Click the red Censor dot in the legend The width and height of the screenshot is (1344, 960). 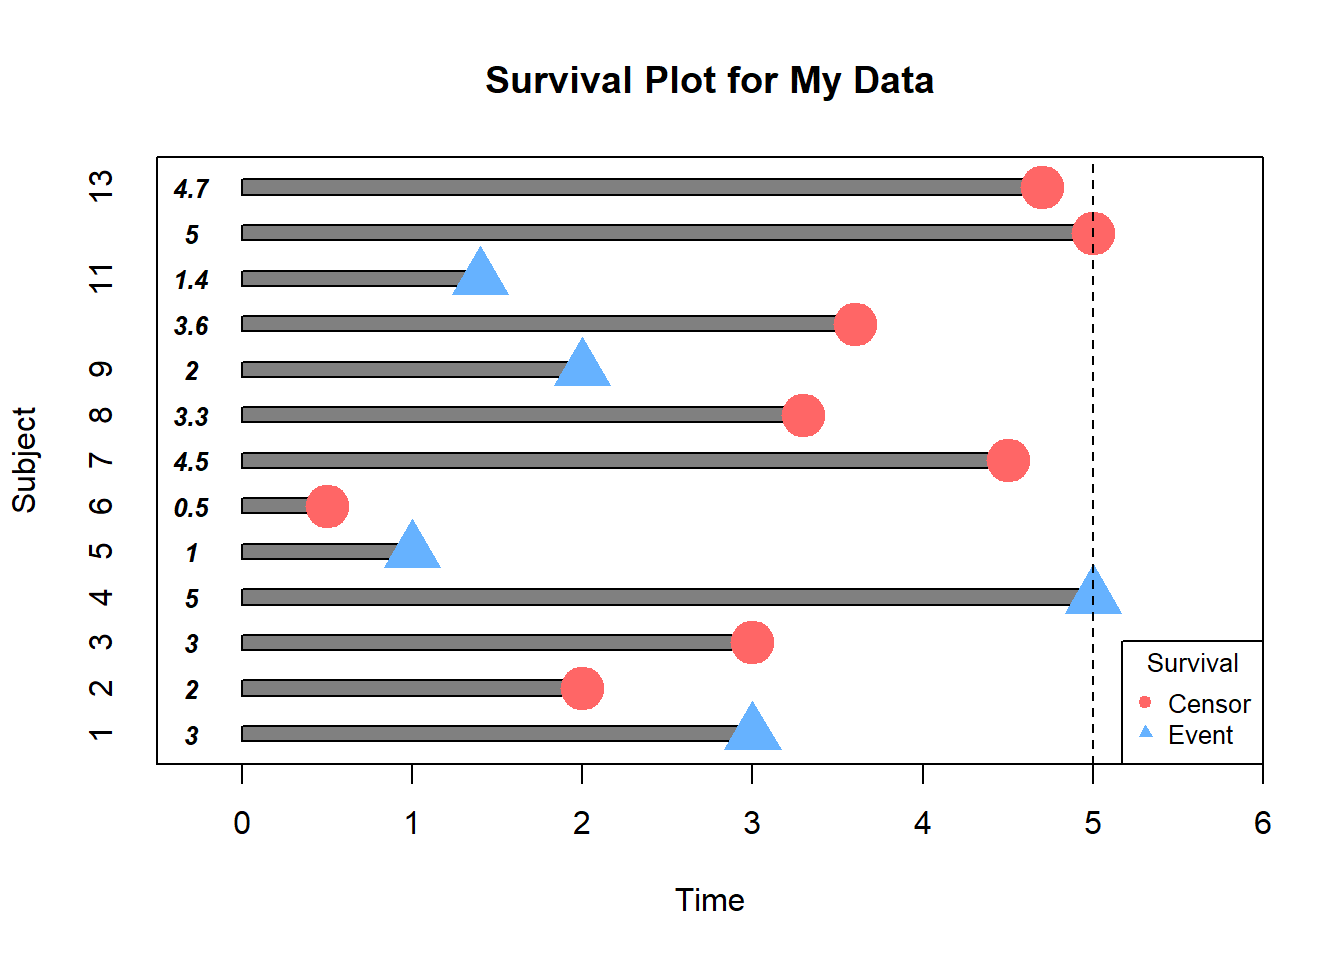1146,702
